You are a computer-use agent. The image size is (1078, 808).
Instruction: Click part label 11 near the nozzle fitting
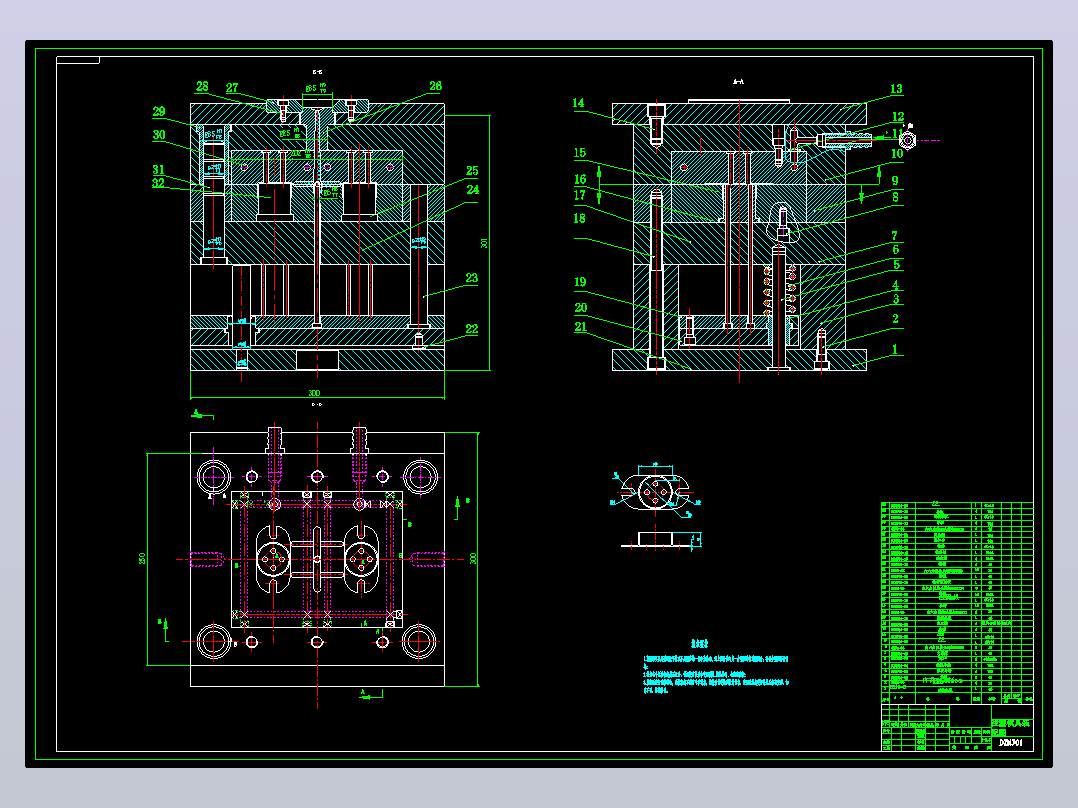pos(898,134)
